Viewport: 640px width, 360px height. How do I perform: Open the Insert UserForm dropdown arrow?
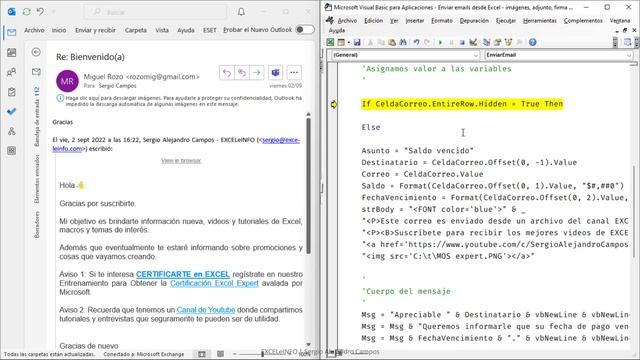click(x=348, y=42)
